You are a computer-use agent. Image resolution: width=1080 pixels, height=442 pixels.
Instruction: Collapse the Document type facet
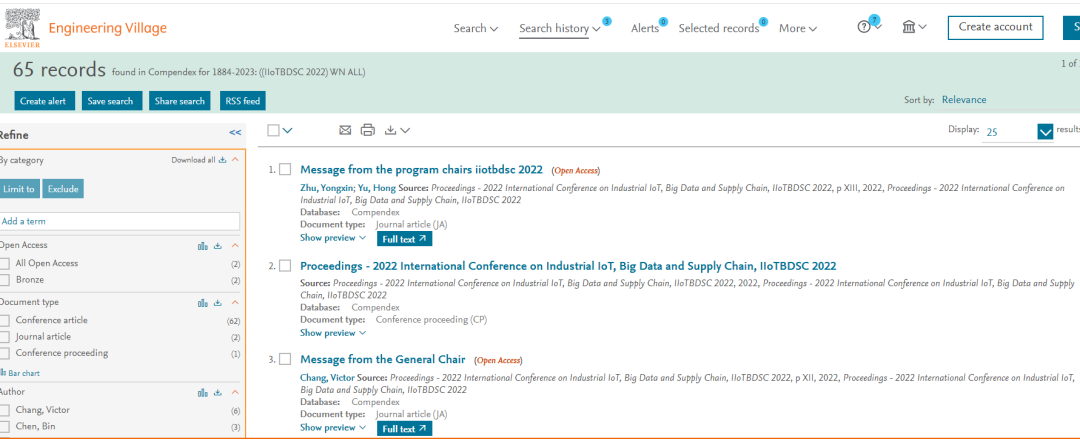click(235, 303)
